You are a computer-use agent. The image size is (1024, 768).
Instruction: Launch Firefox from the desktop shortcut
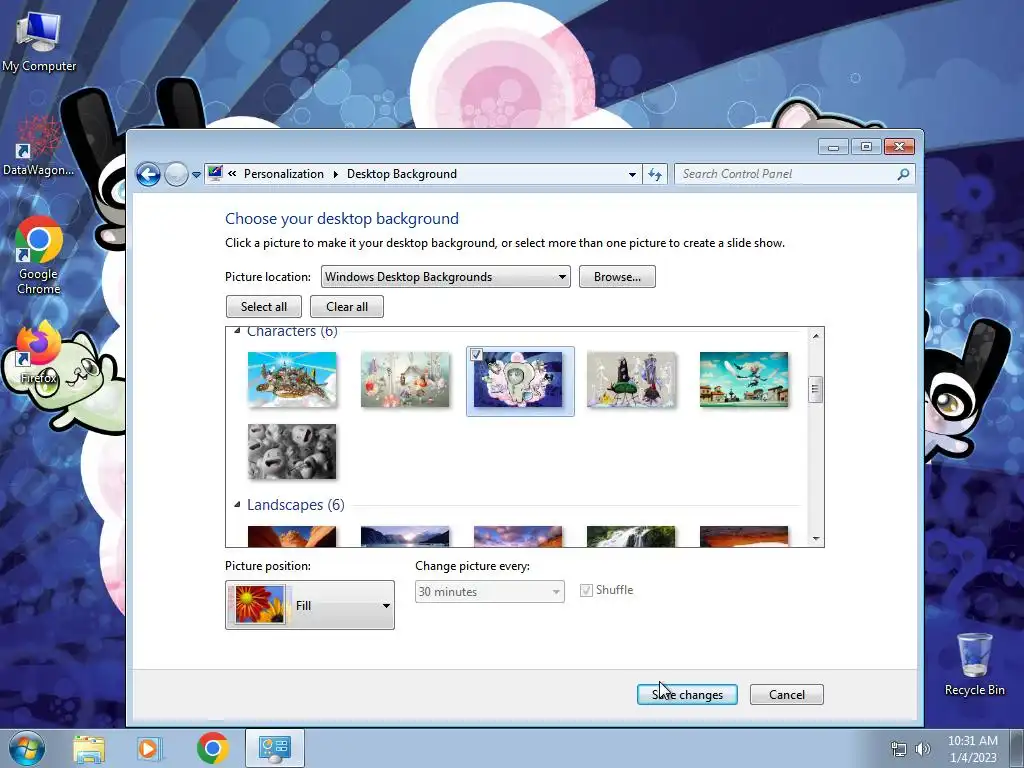pyautogui.click(x=38, y=351)
